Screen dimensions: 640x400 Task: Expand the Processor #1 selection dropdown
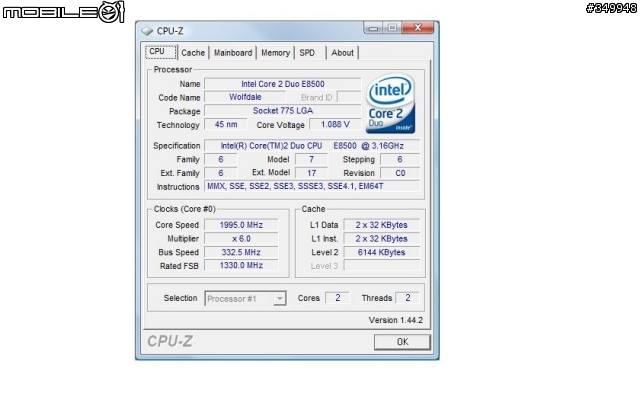coord(279,299)
